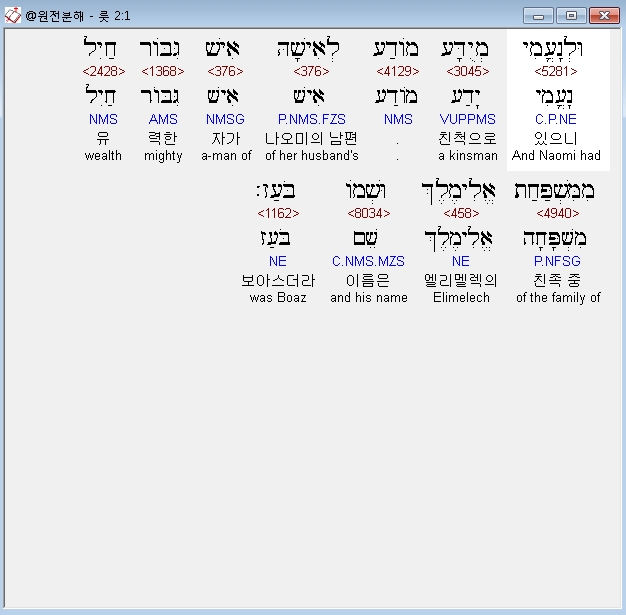Click Korean gloss '보아스더라'

point(278,280)
